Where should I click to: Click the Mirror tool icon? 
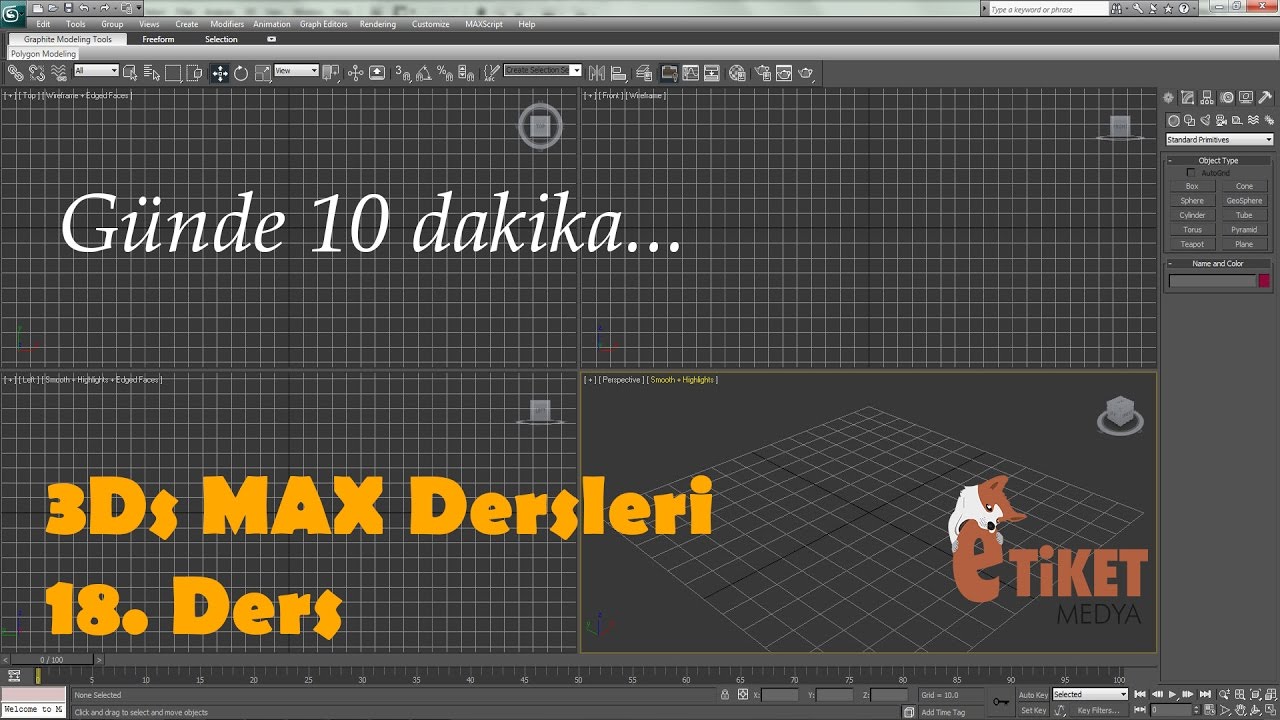click(597, 73)
